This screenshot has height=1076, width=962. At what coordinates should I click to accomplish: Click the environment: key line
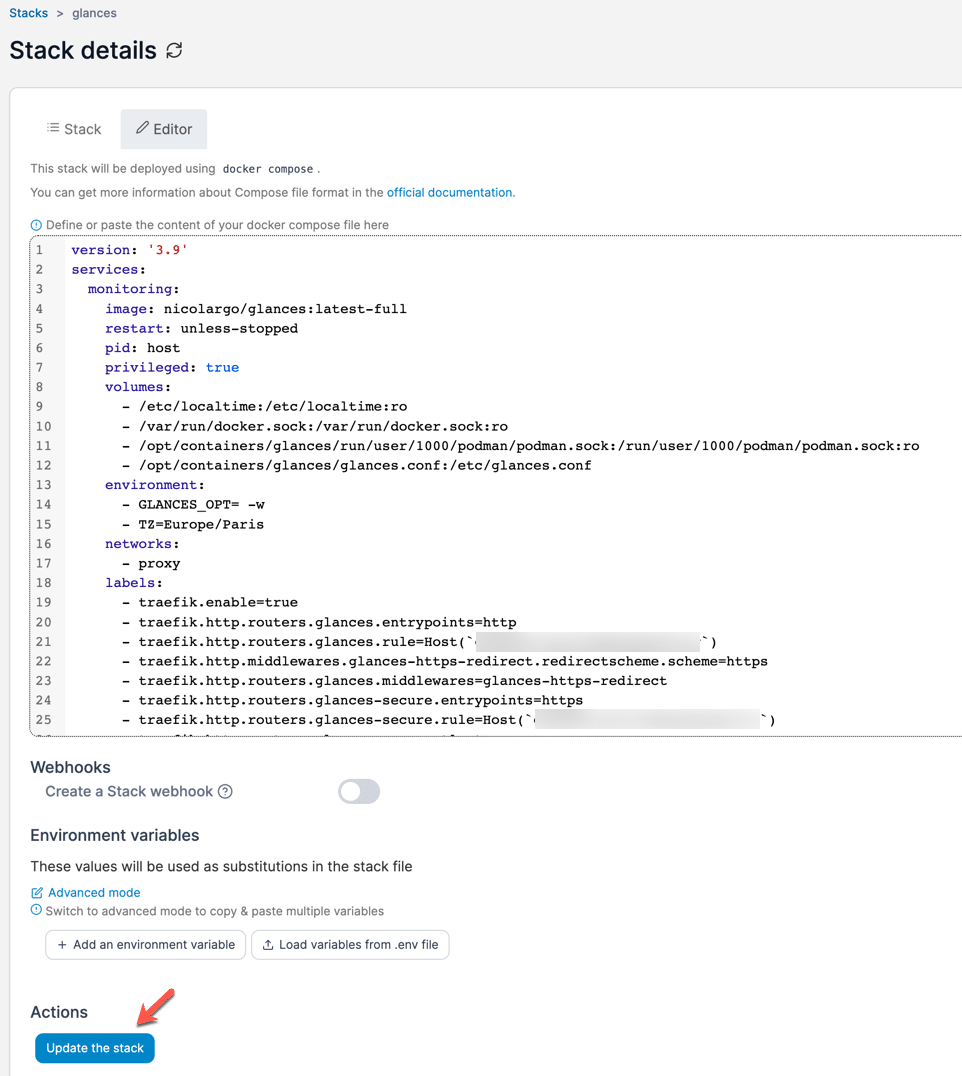click(155, 485)
